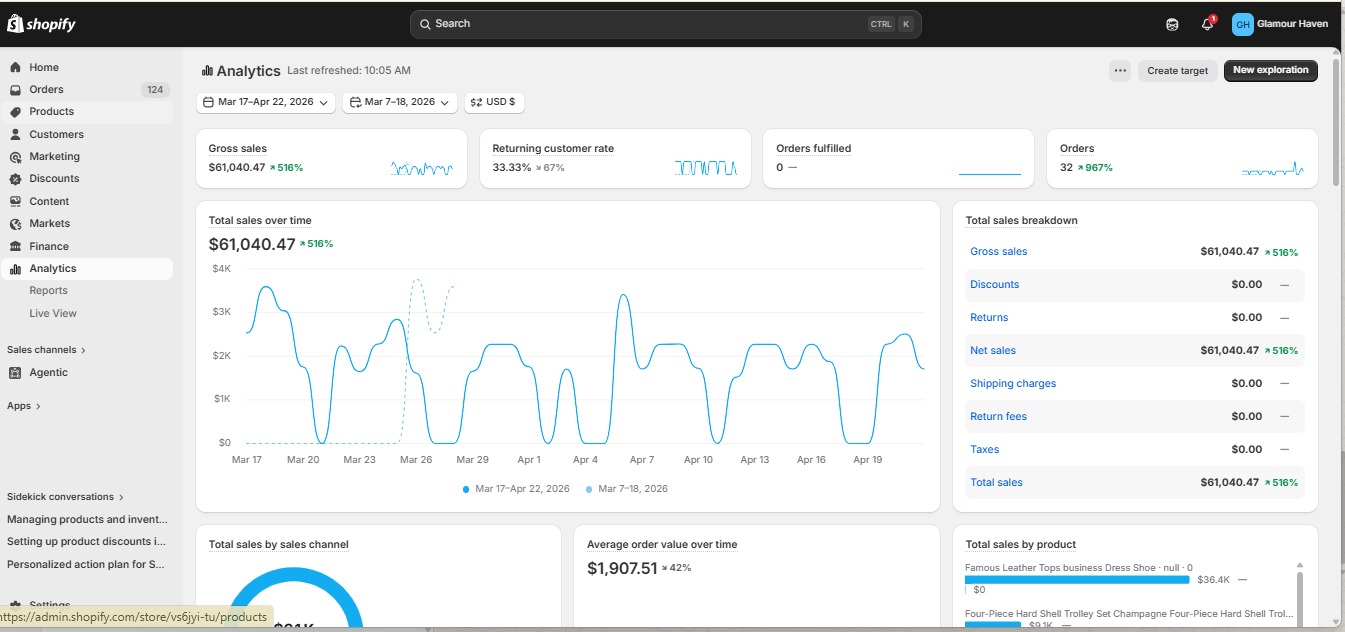Screen dimensions: 1345x632
Task: Click the Finance bank icon
Action: (15, 246)
